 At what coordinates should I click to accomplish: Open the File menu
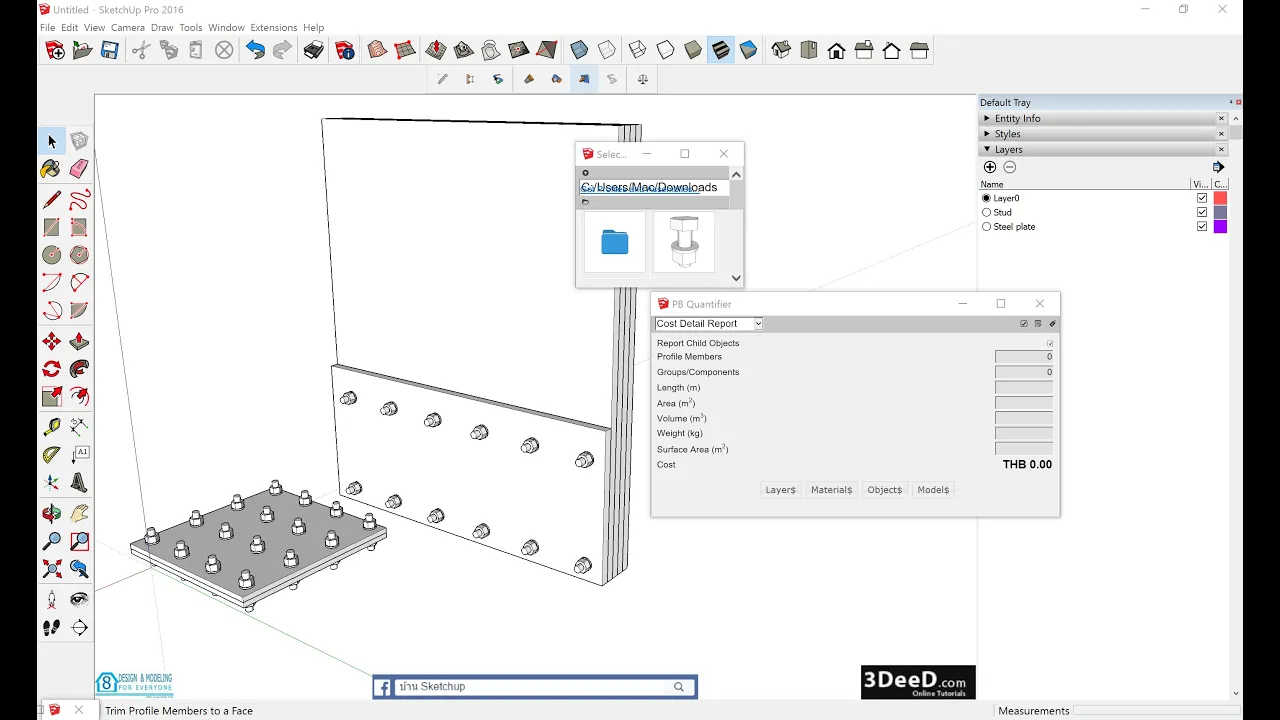tap(47, 27)
